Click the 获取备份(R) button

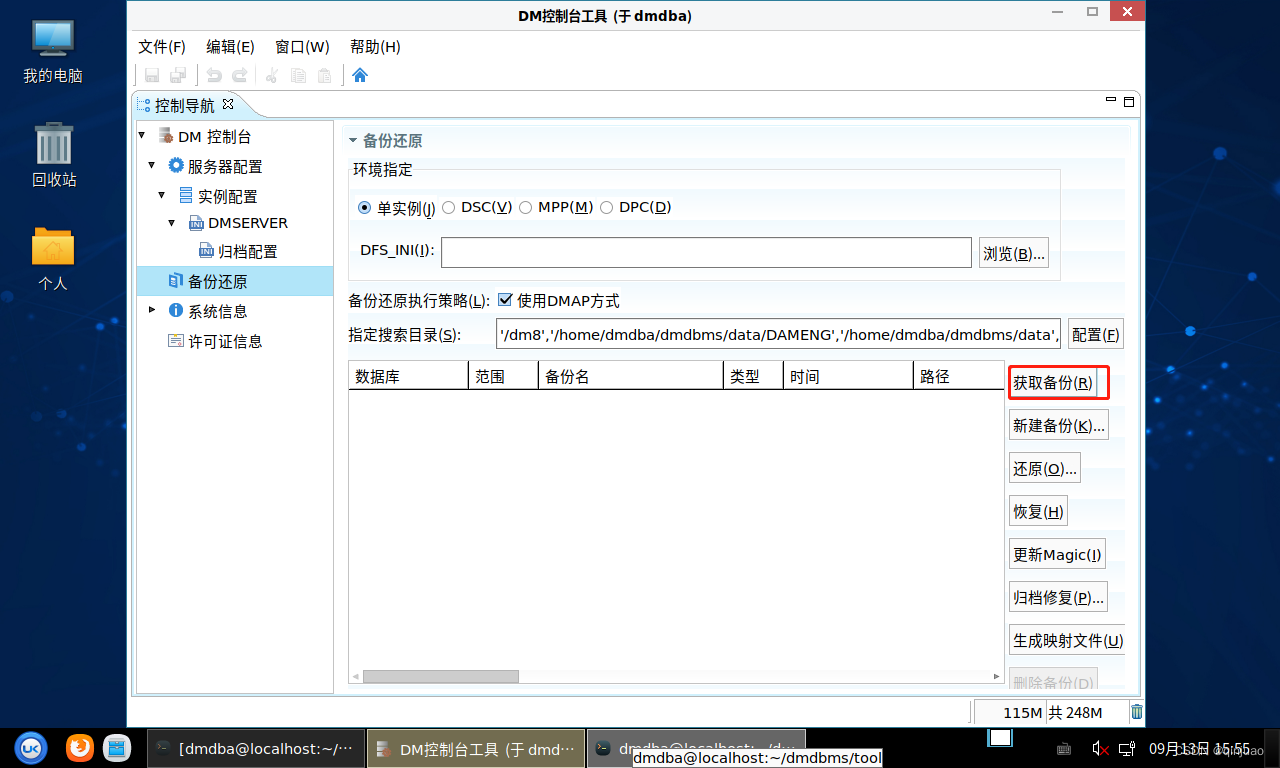coord(1053,383)
